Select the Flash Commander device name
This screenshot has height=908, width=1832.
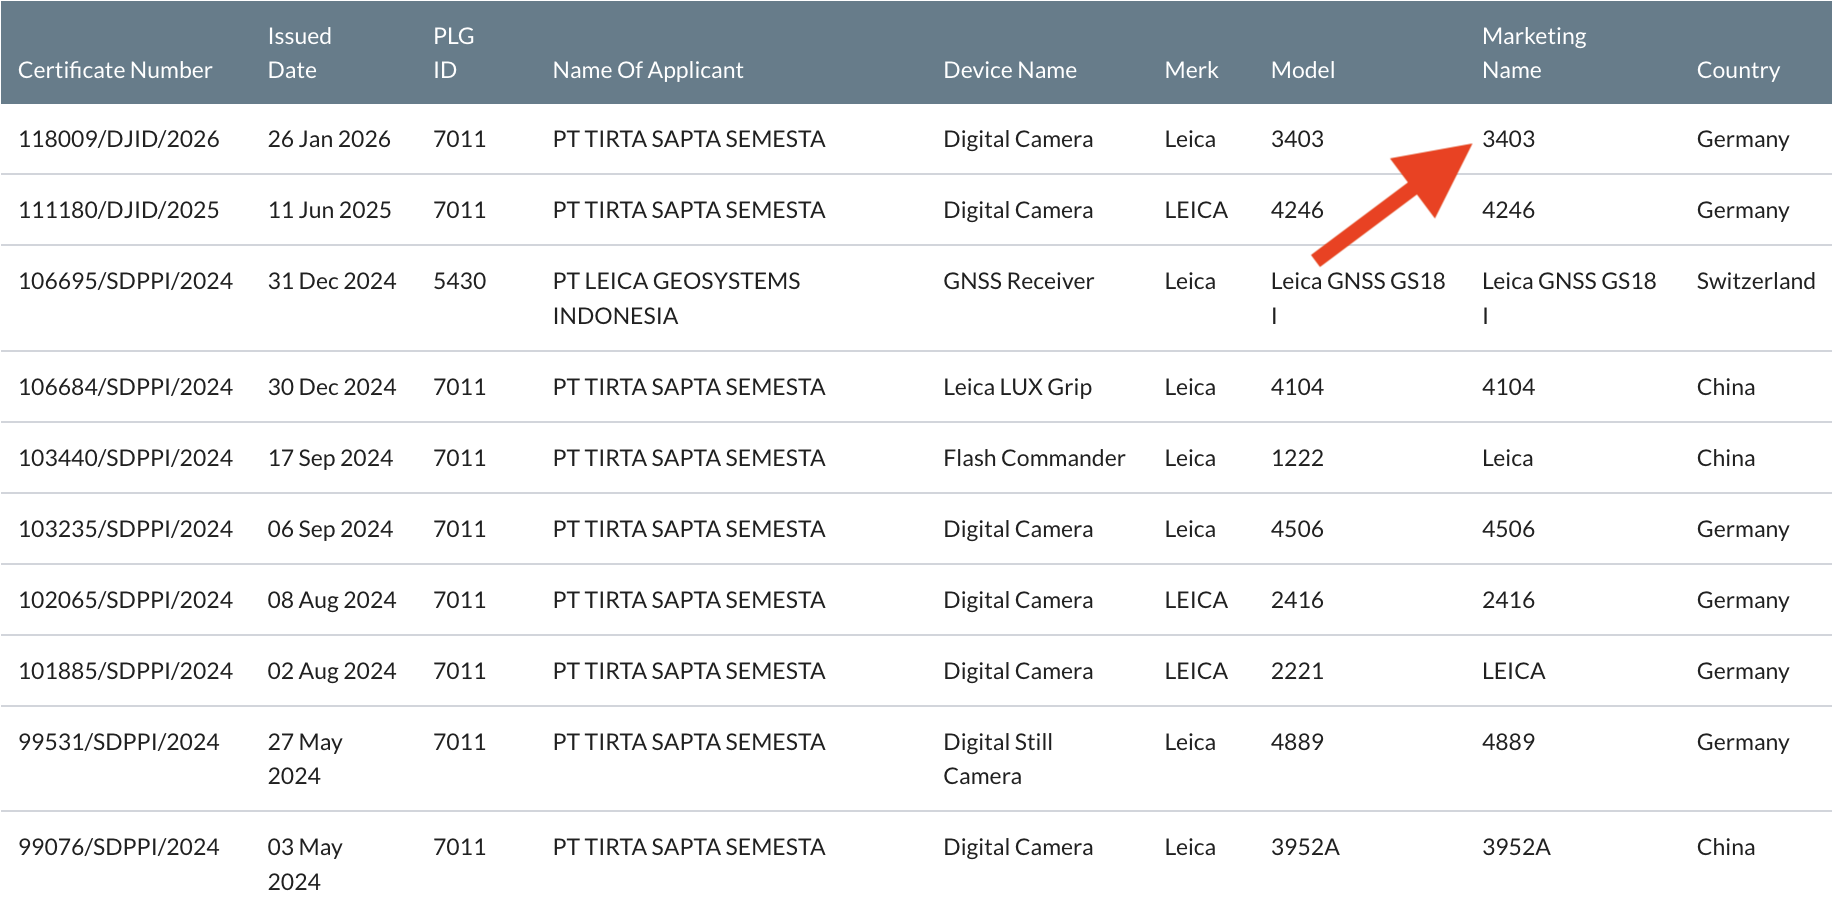tap(1033, 458)
